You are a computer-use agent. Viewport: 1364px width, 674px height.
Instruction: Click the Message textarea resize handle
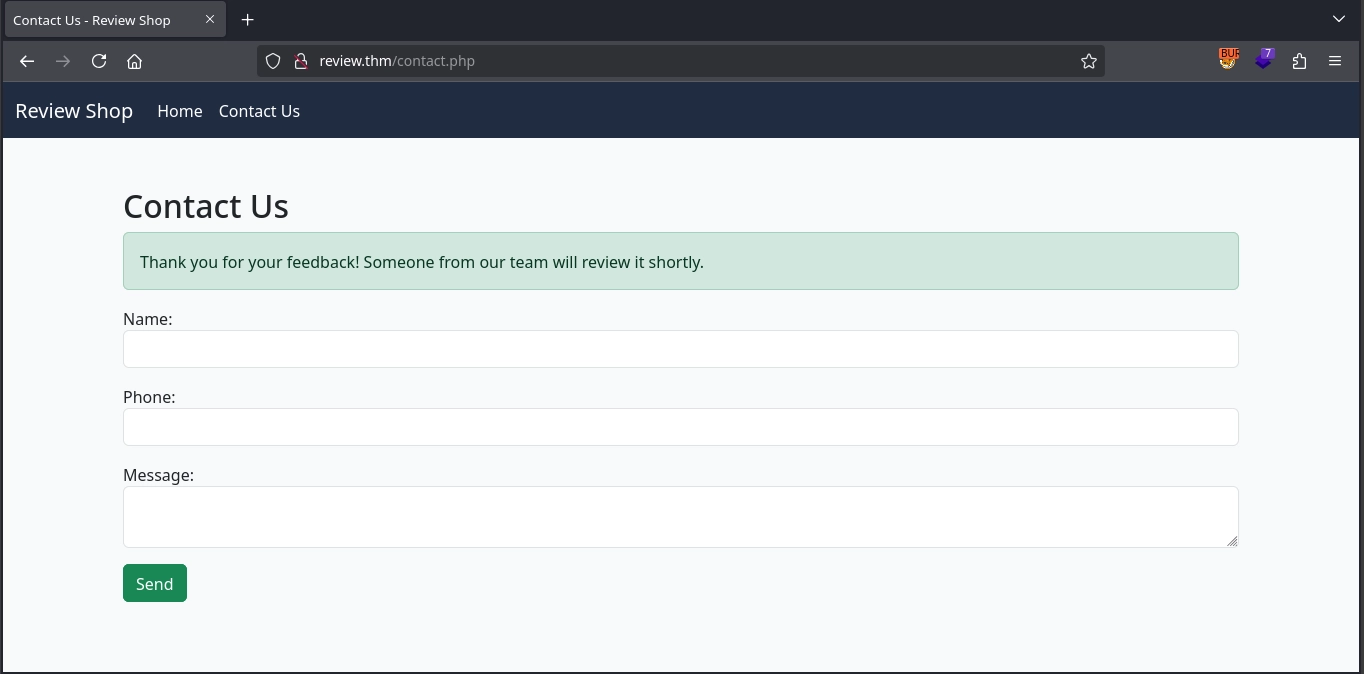(x=1232, y=541)
